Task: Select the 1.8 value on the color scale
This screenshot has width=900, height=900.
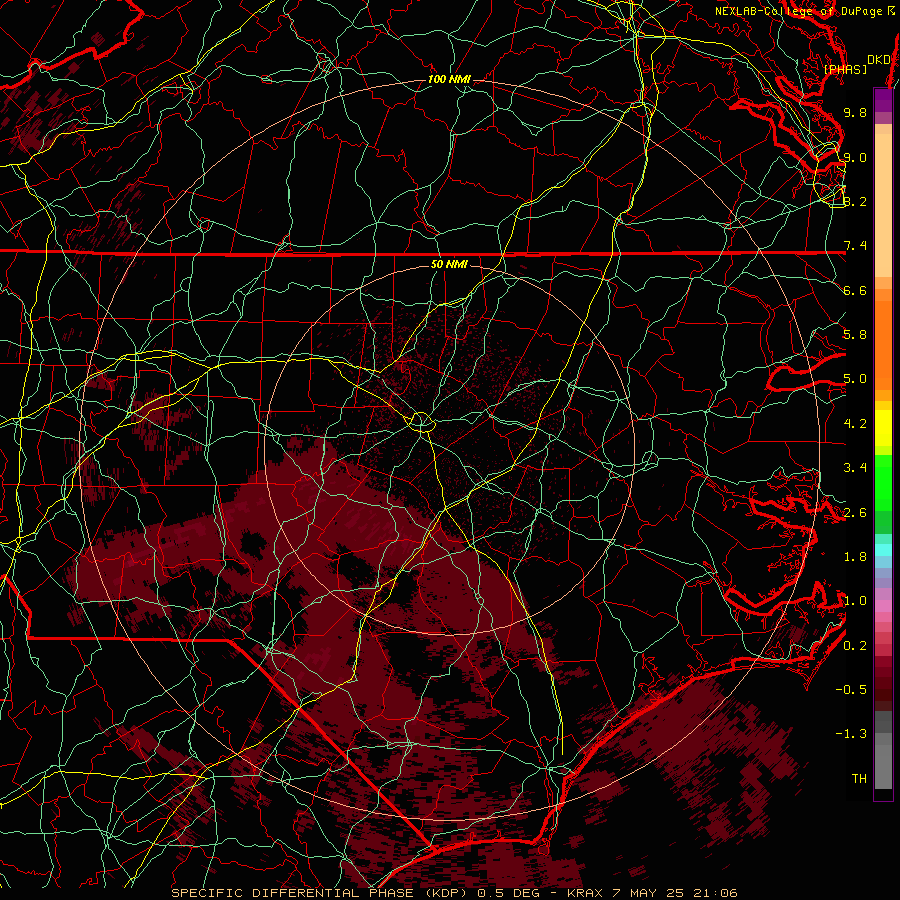Action: [x=855, y=557]
